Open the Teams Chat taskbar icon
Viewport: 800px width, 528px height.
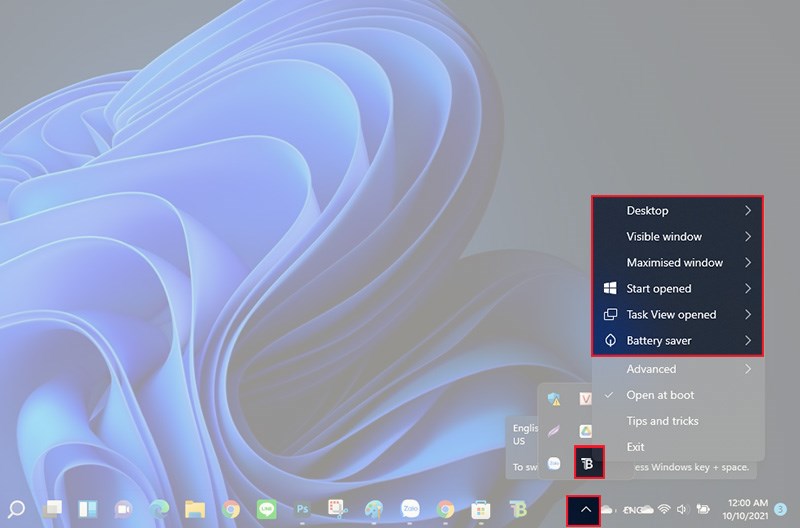(x=123, y=509)
